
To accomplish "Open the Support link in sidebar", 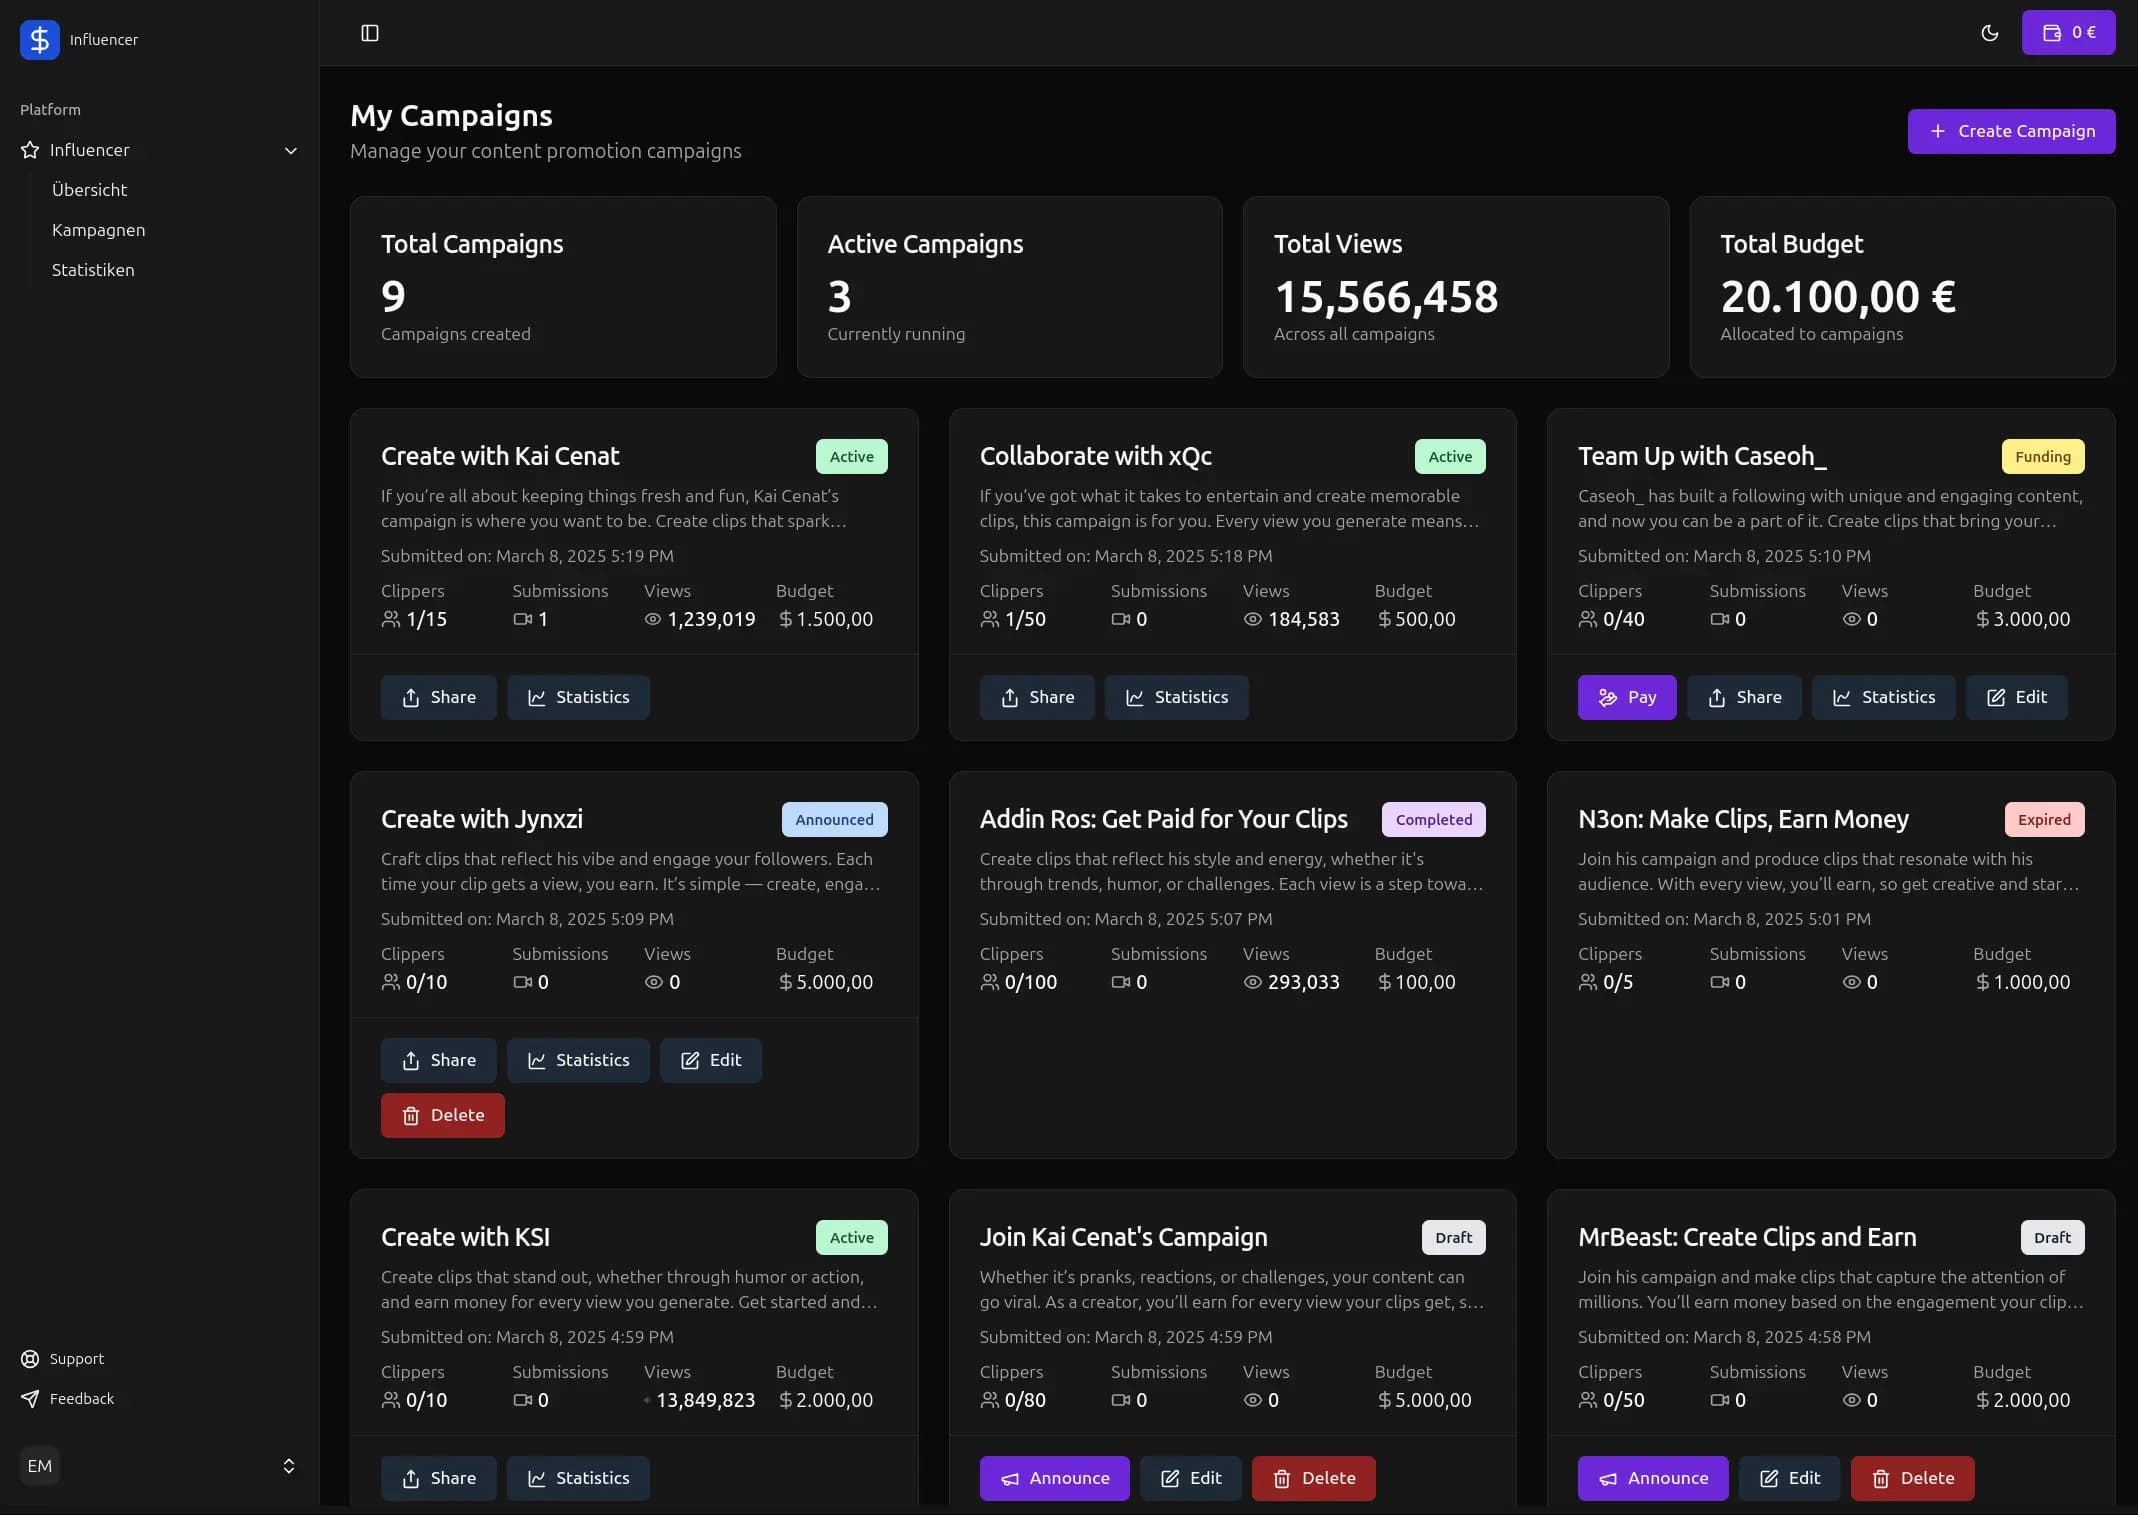I will (62, 1359).
